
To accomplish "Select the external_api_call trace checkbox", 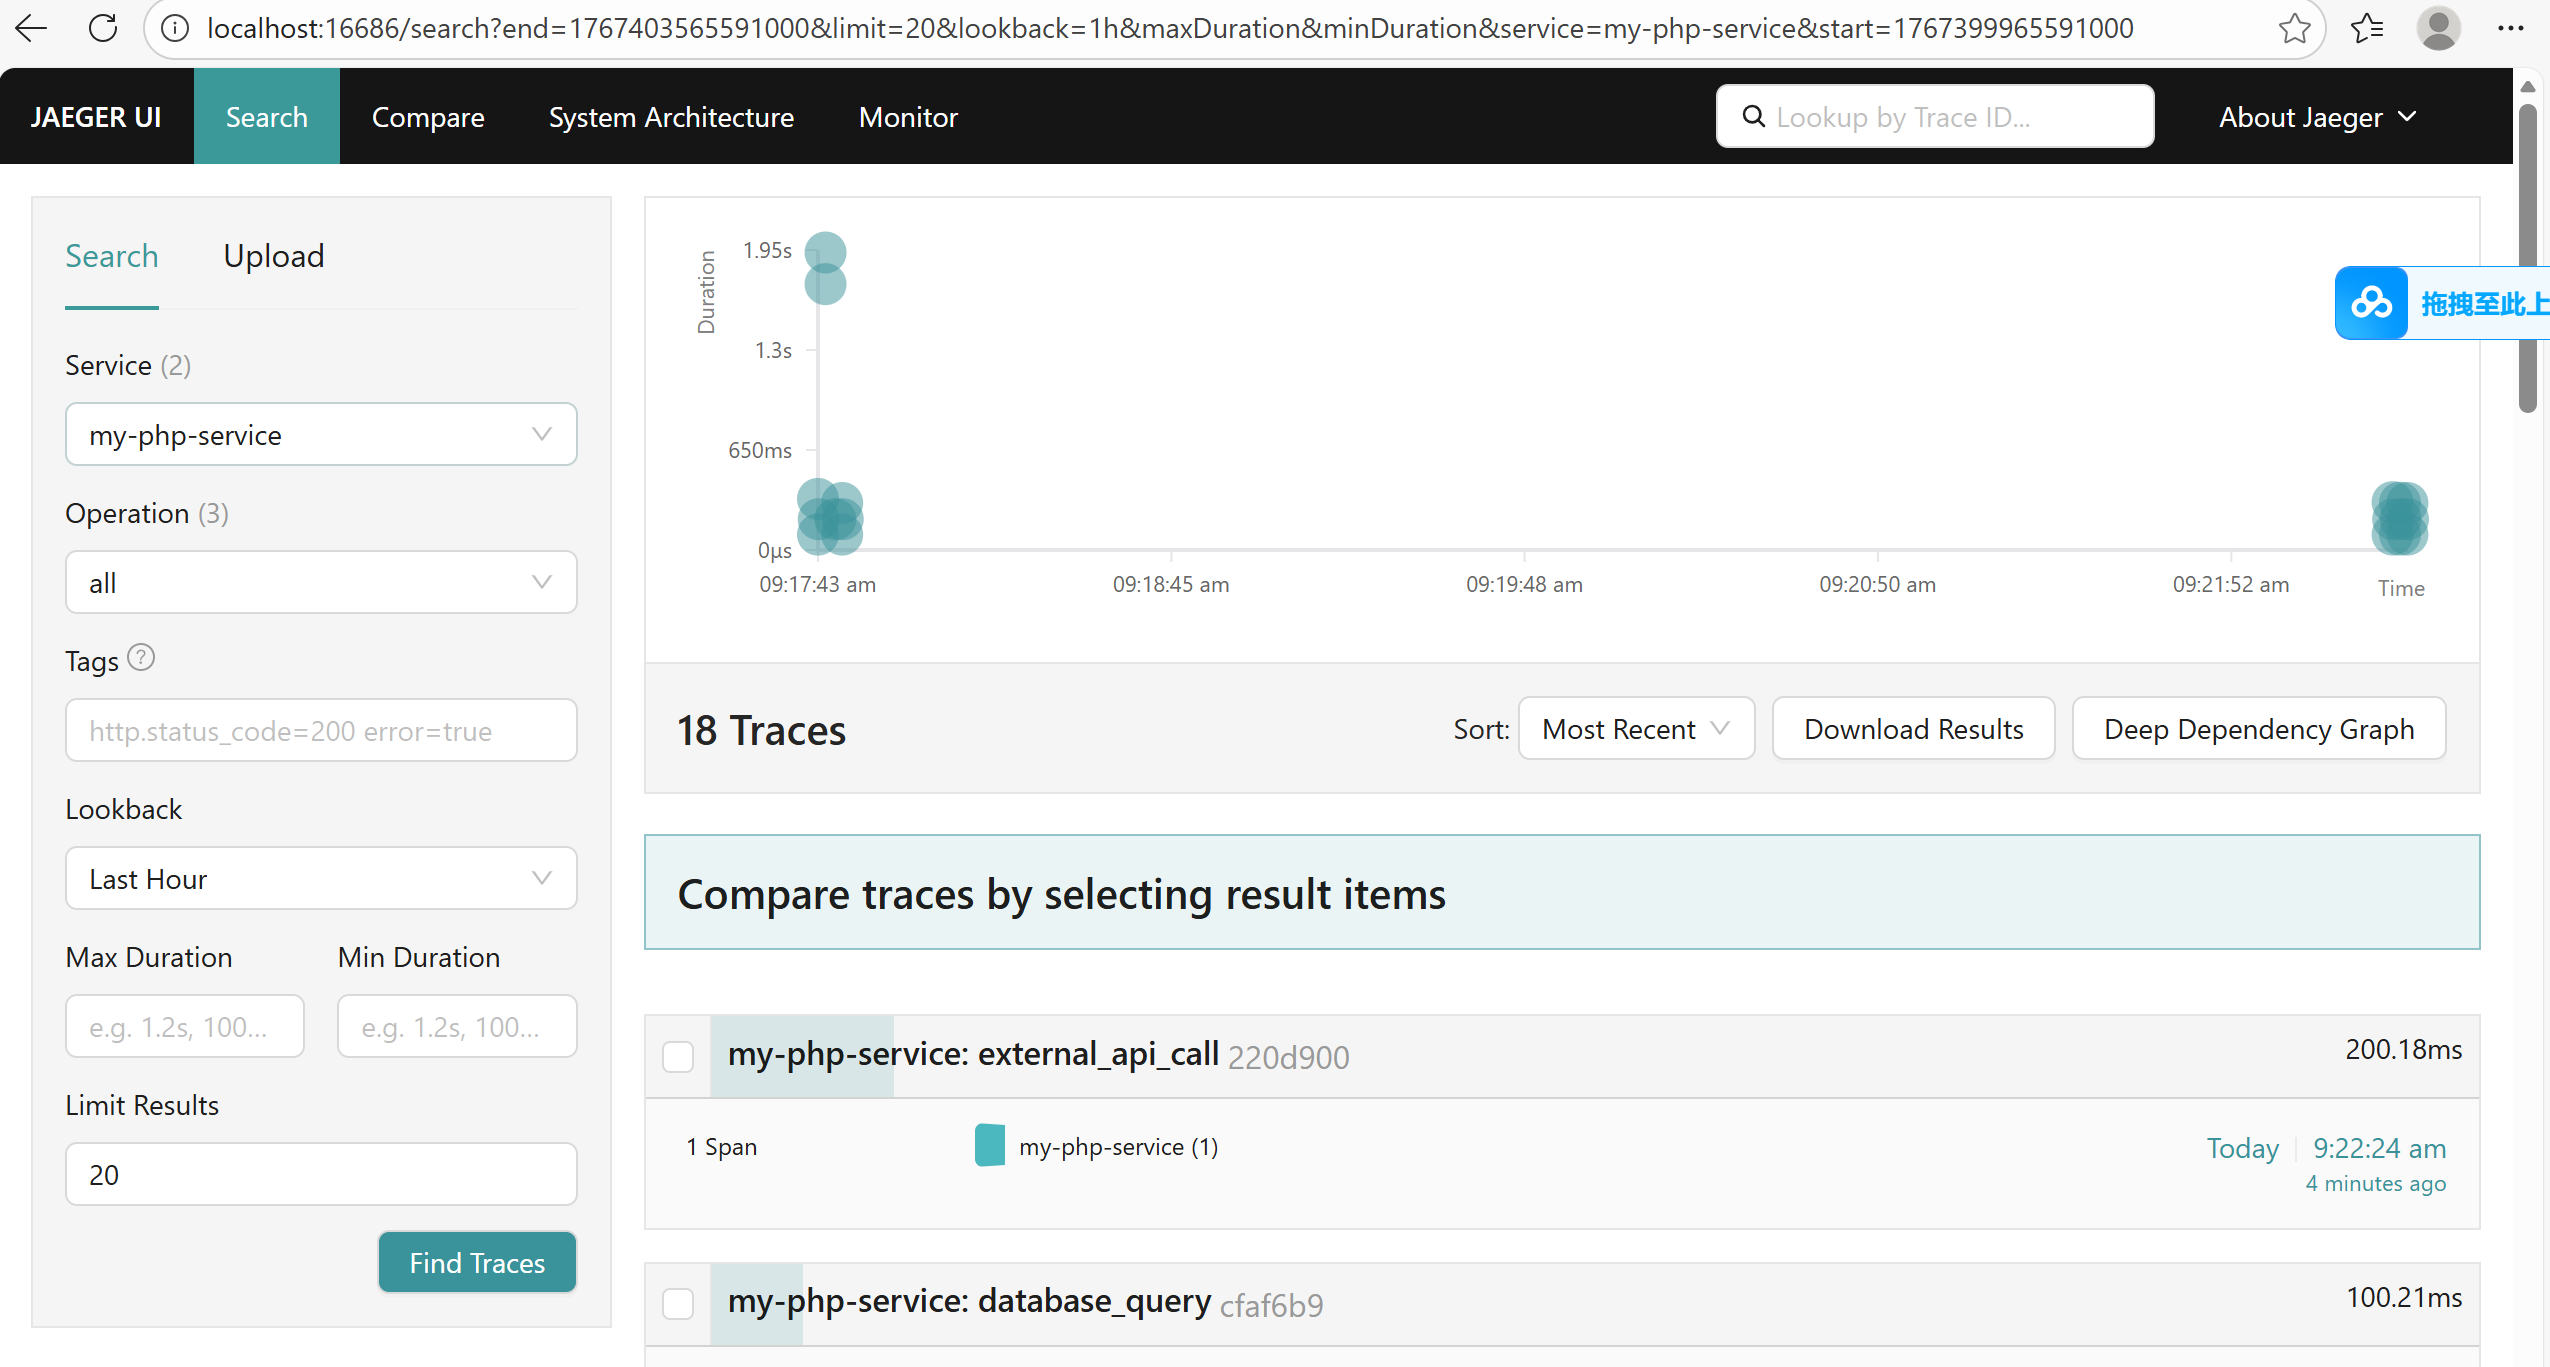I will tap(678, 1056).
